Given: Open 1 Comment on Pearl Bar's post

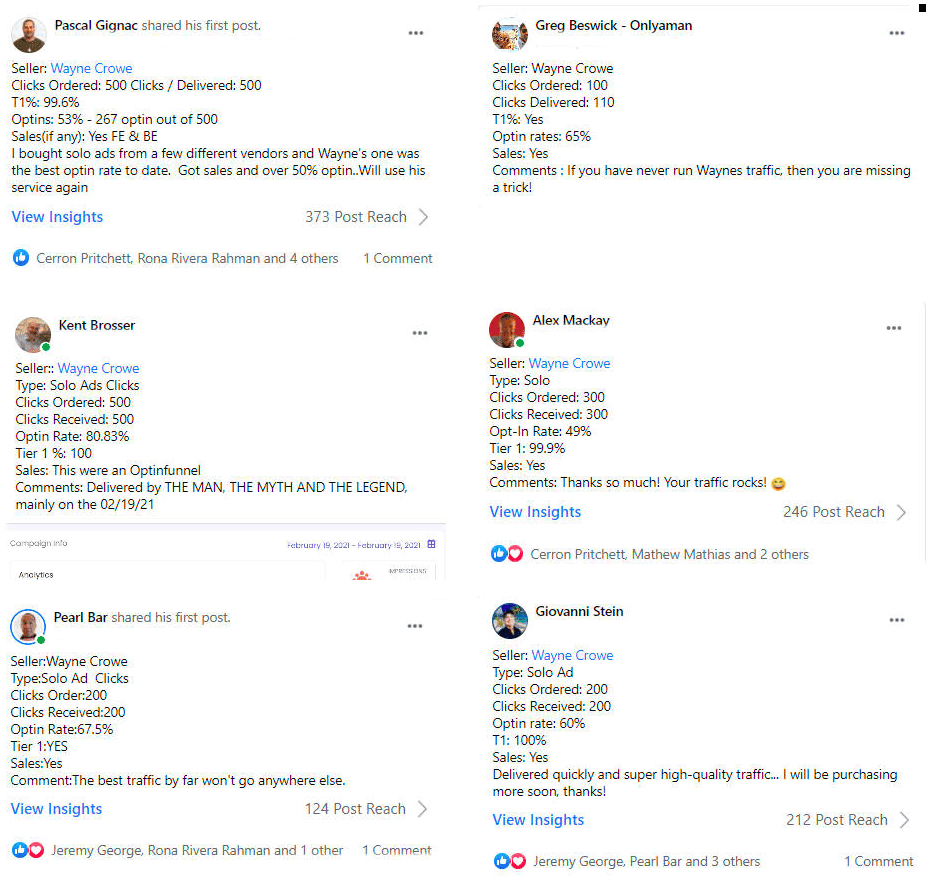Looking at the screenshot, I should click(397, 850).
